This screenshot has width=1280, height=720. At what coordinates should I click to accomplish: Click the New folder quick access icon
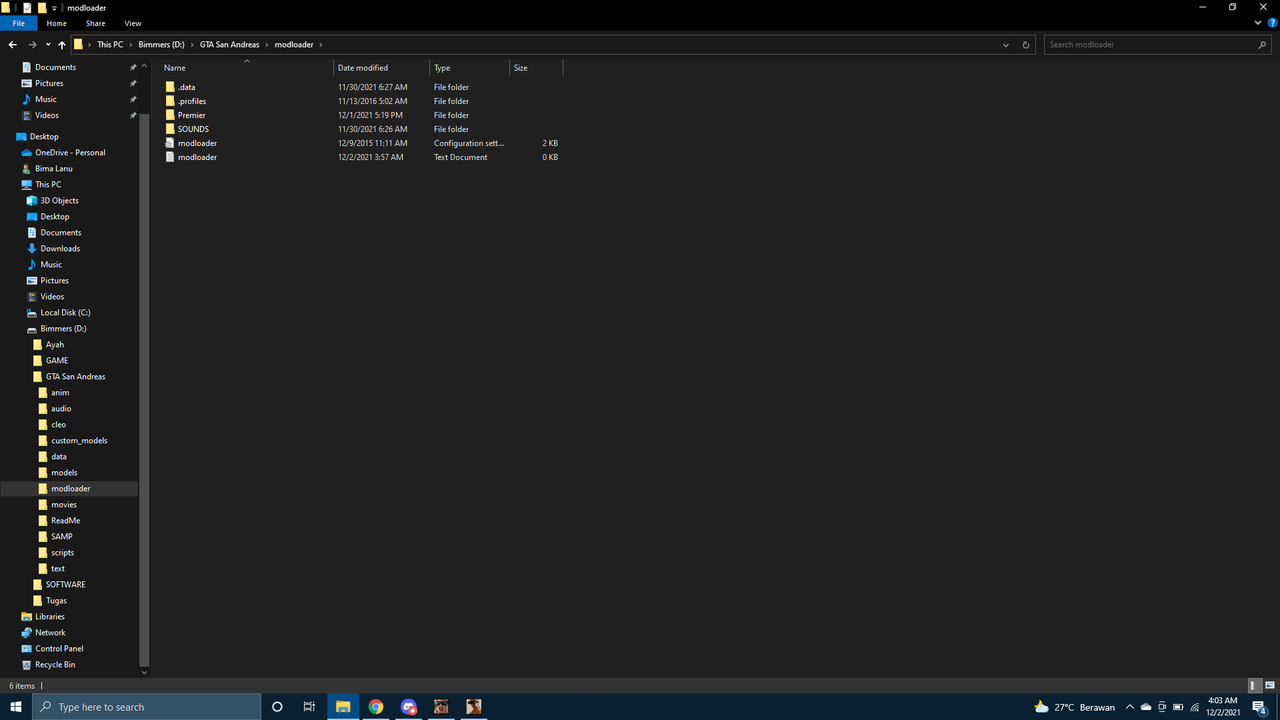[x=42, y=7]
